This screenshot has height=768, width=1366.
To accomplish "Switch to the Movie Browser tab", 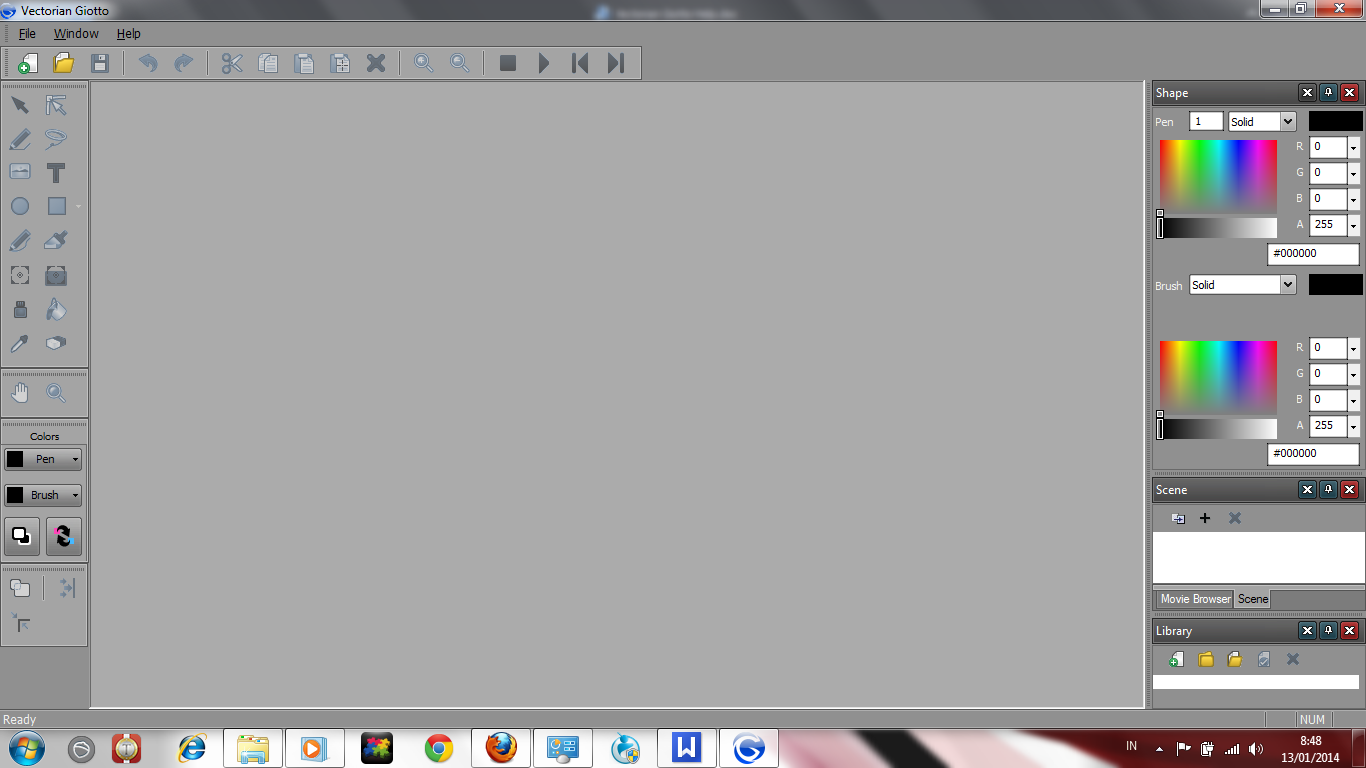I will (x=1194, y=599).
